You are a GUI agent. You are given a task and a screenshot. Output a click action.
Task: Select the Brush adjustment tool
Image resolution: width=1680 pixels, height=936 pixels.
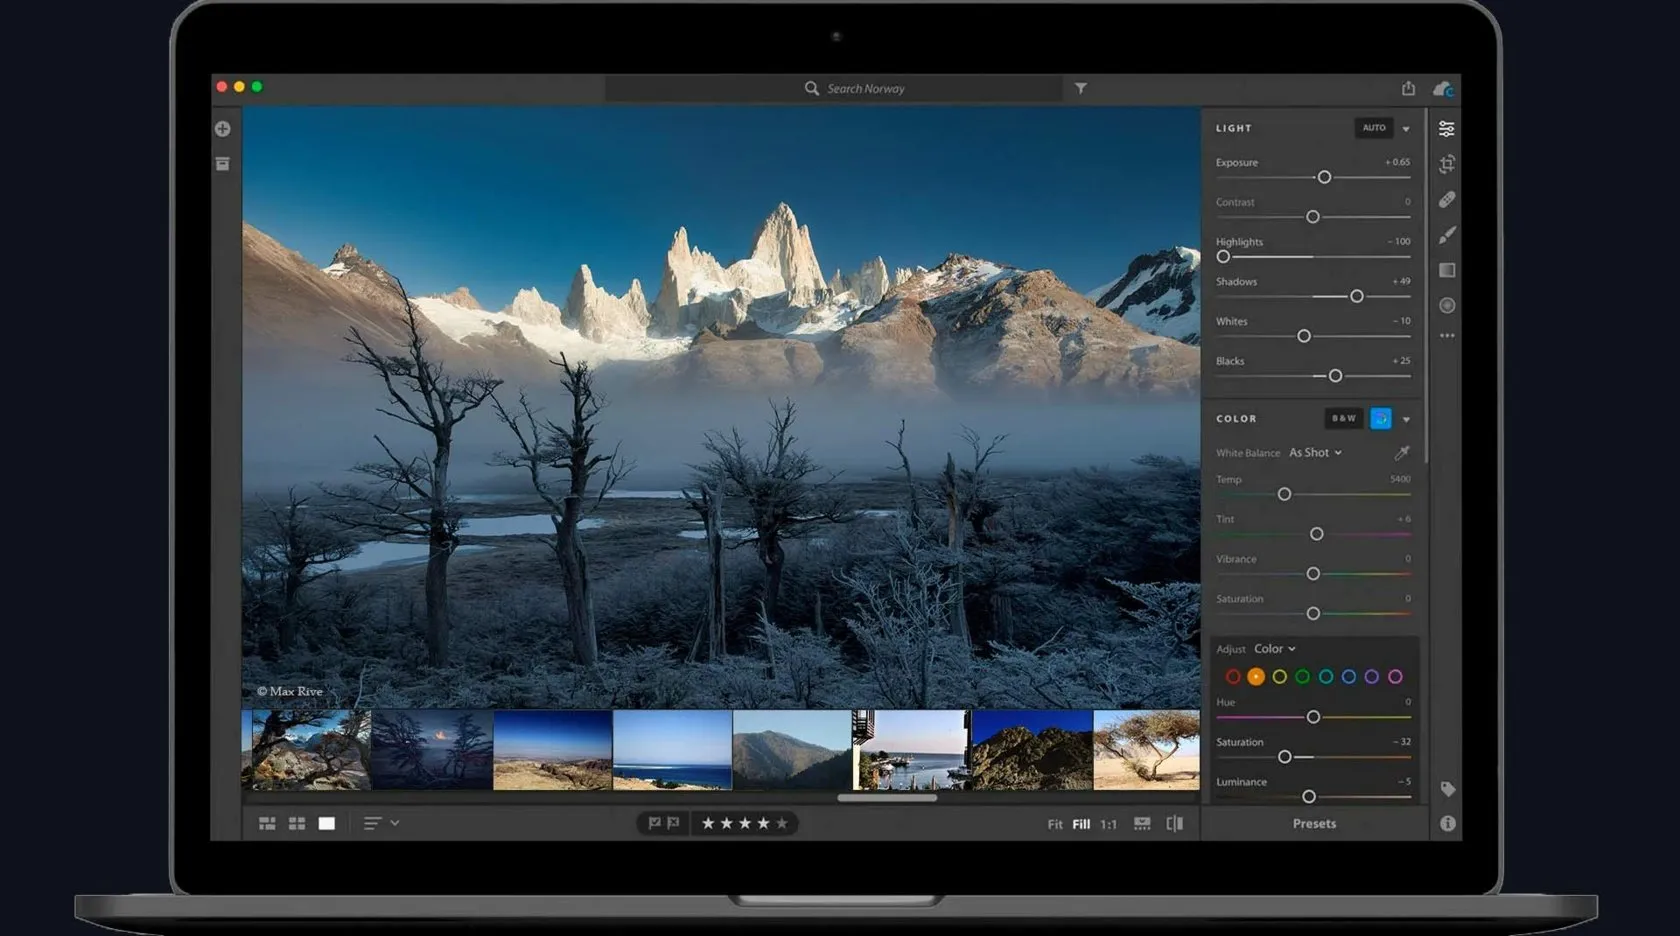pos(1446,235)
